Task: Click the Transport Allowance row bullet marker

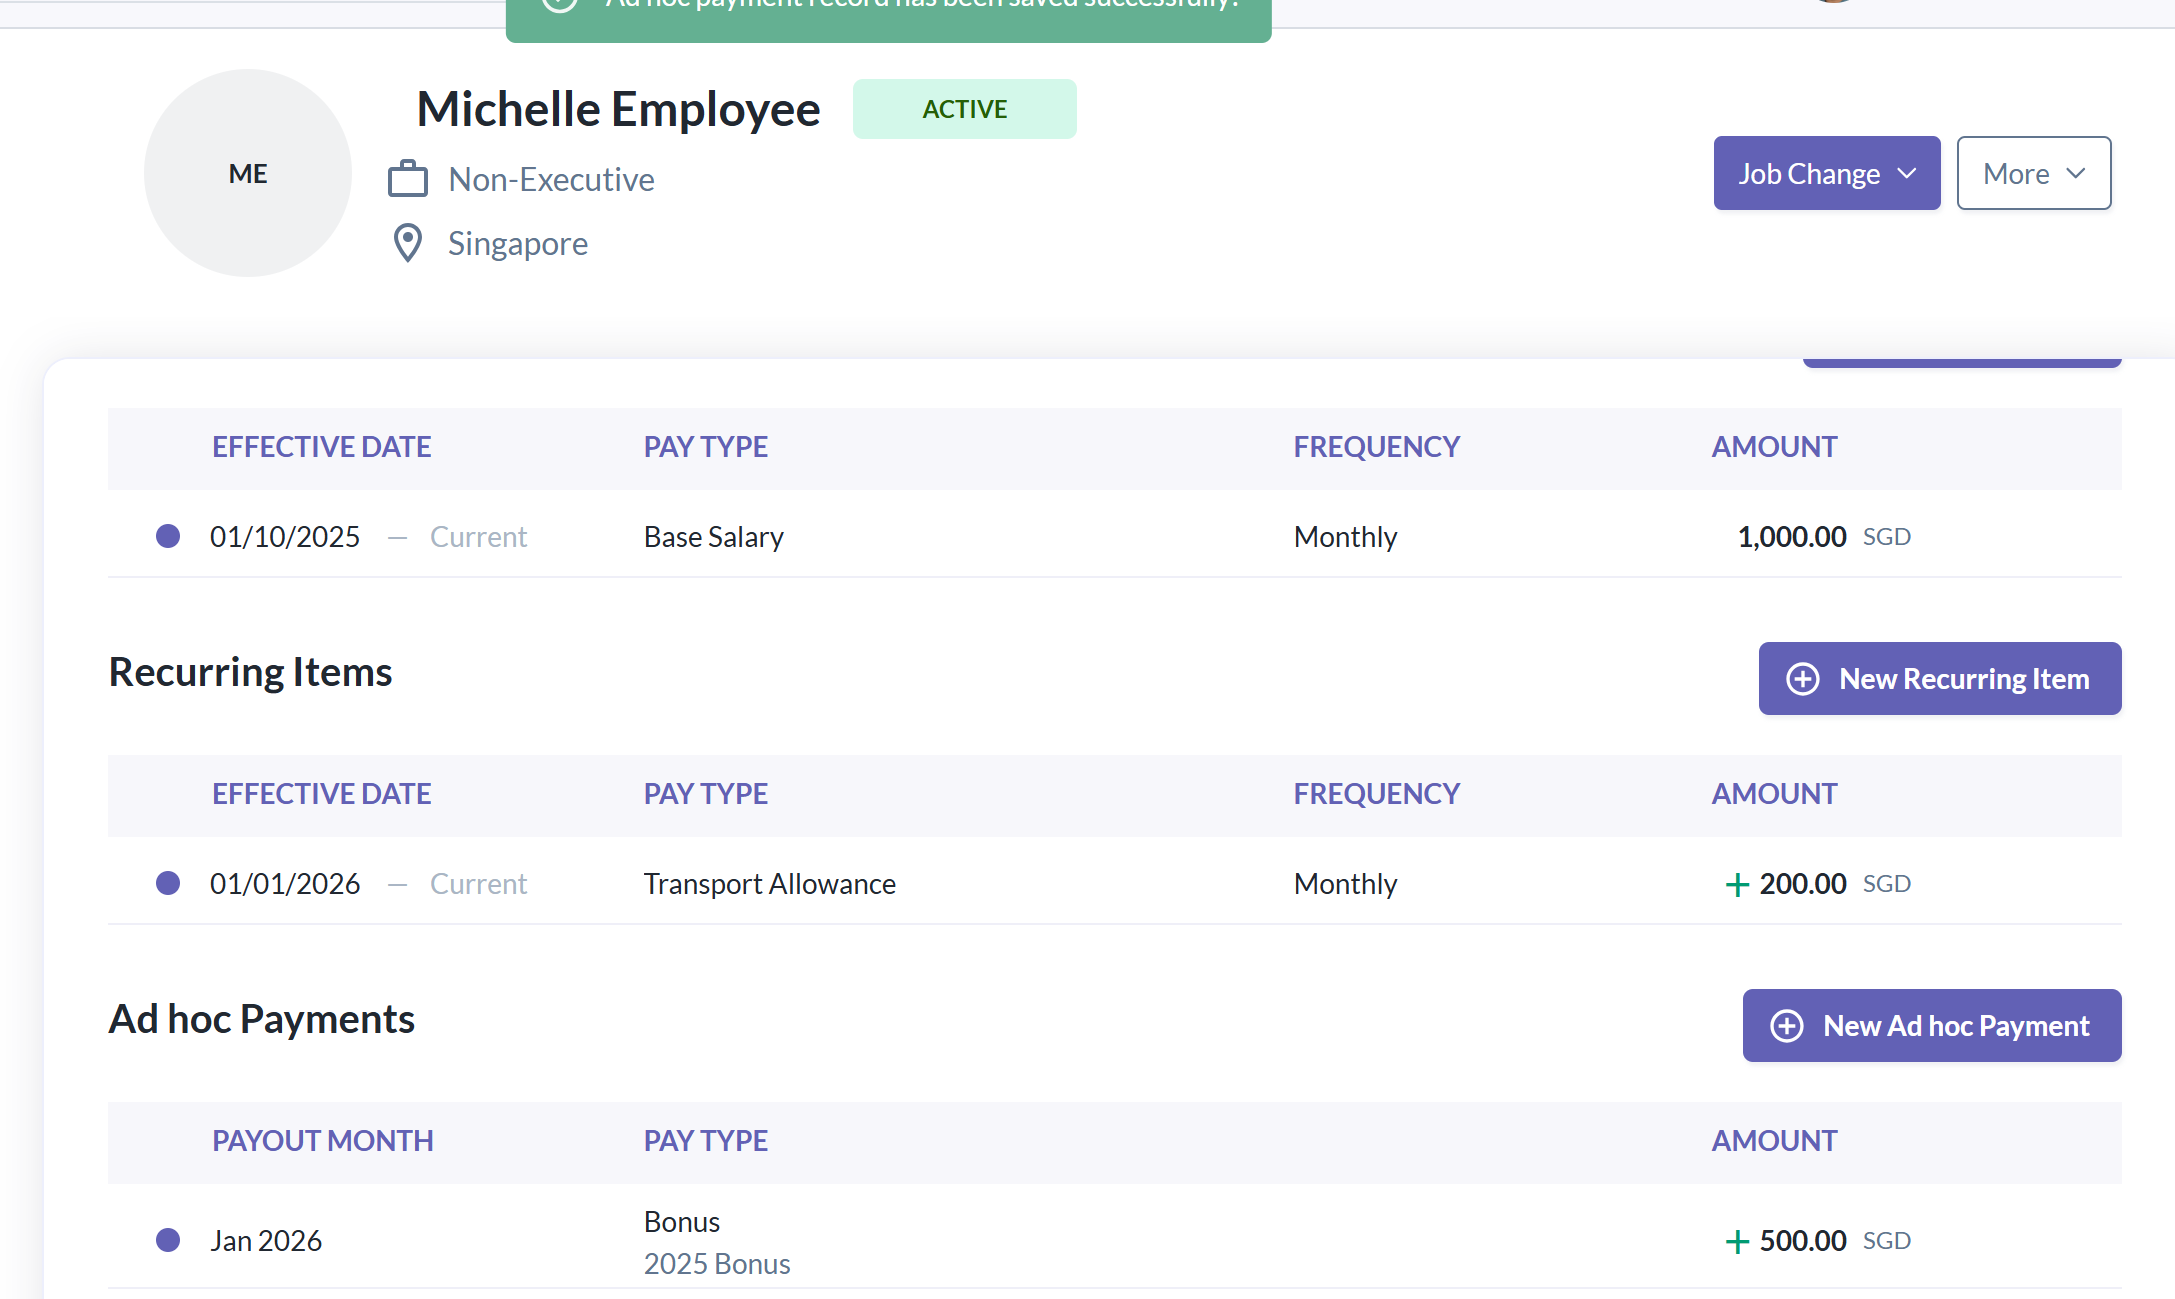Action: [x=168, y=884]
